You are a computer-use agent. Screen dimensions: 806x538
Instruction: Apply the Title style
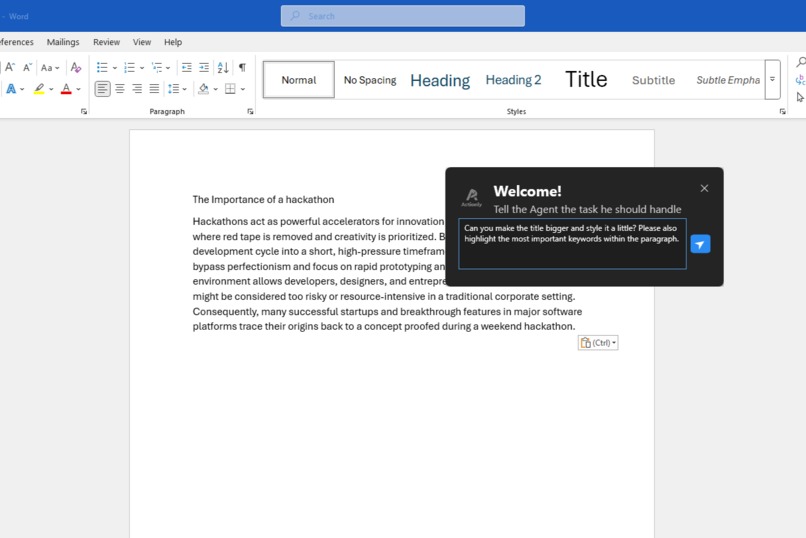click(x=586, y=80)
